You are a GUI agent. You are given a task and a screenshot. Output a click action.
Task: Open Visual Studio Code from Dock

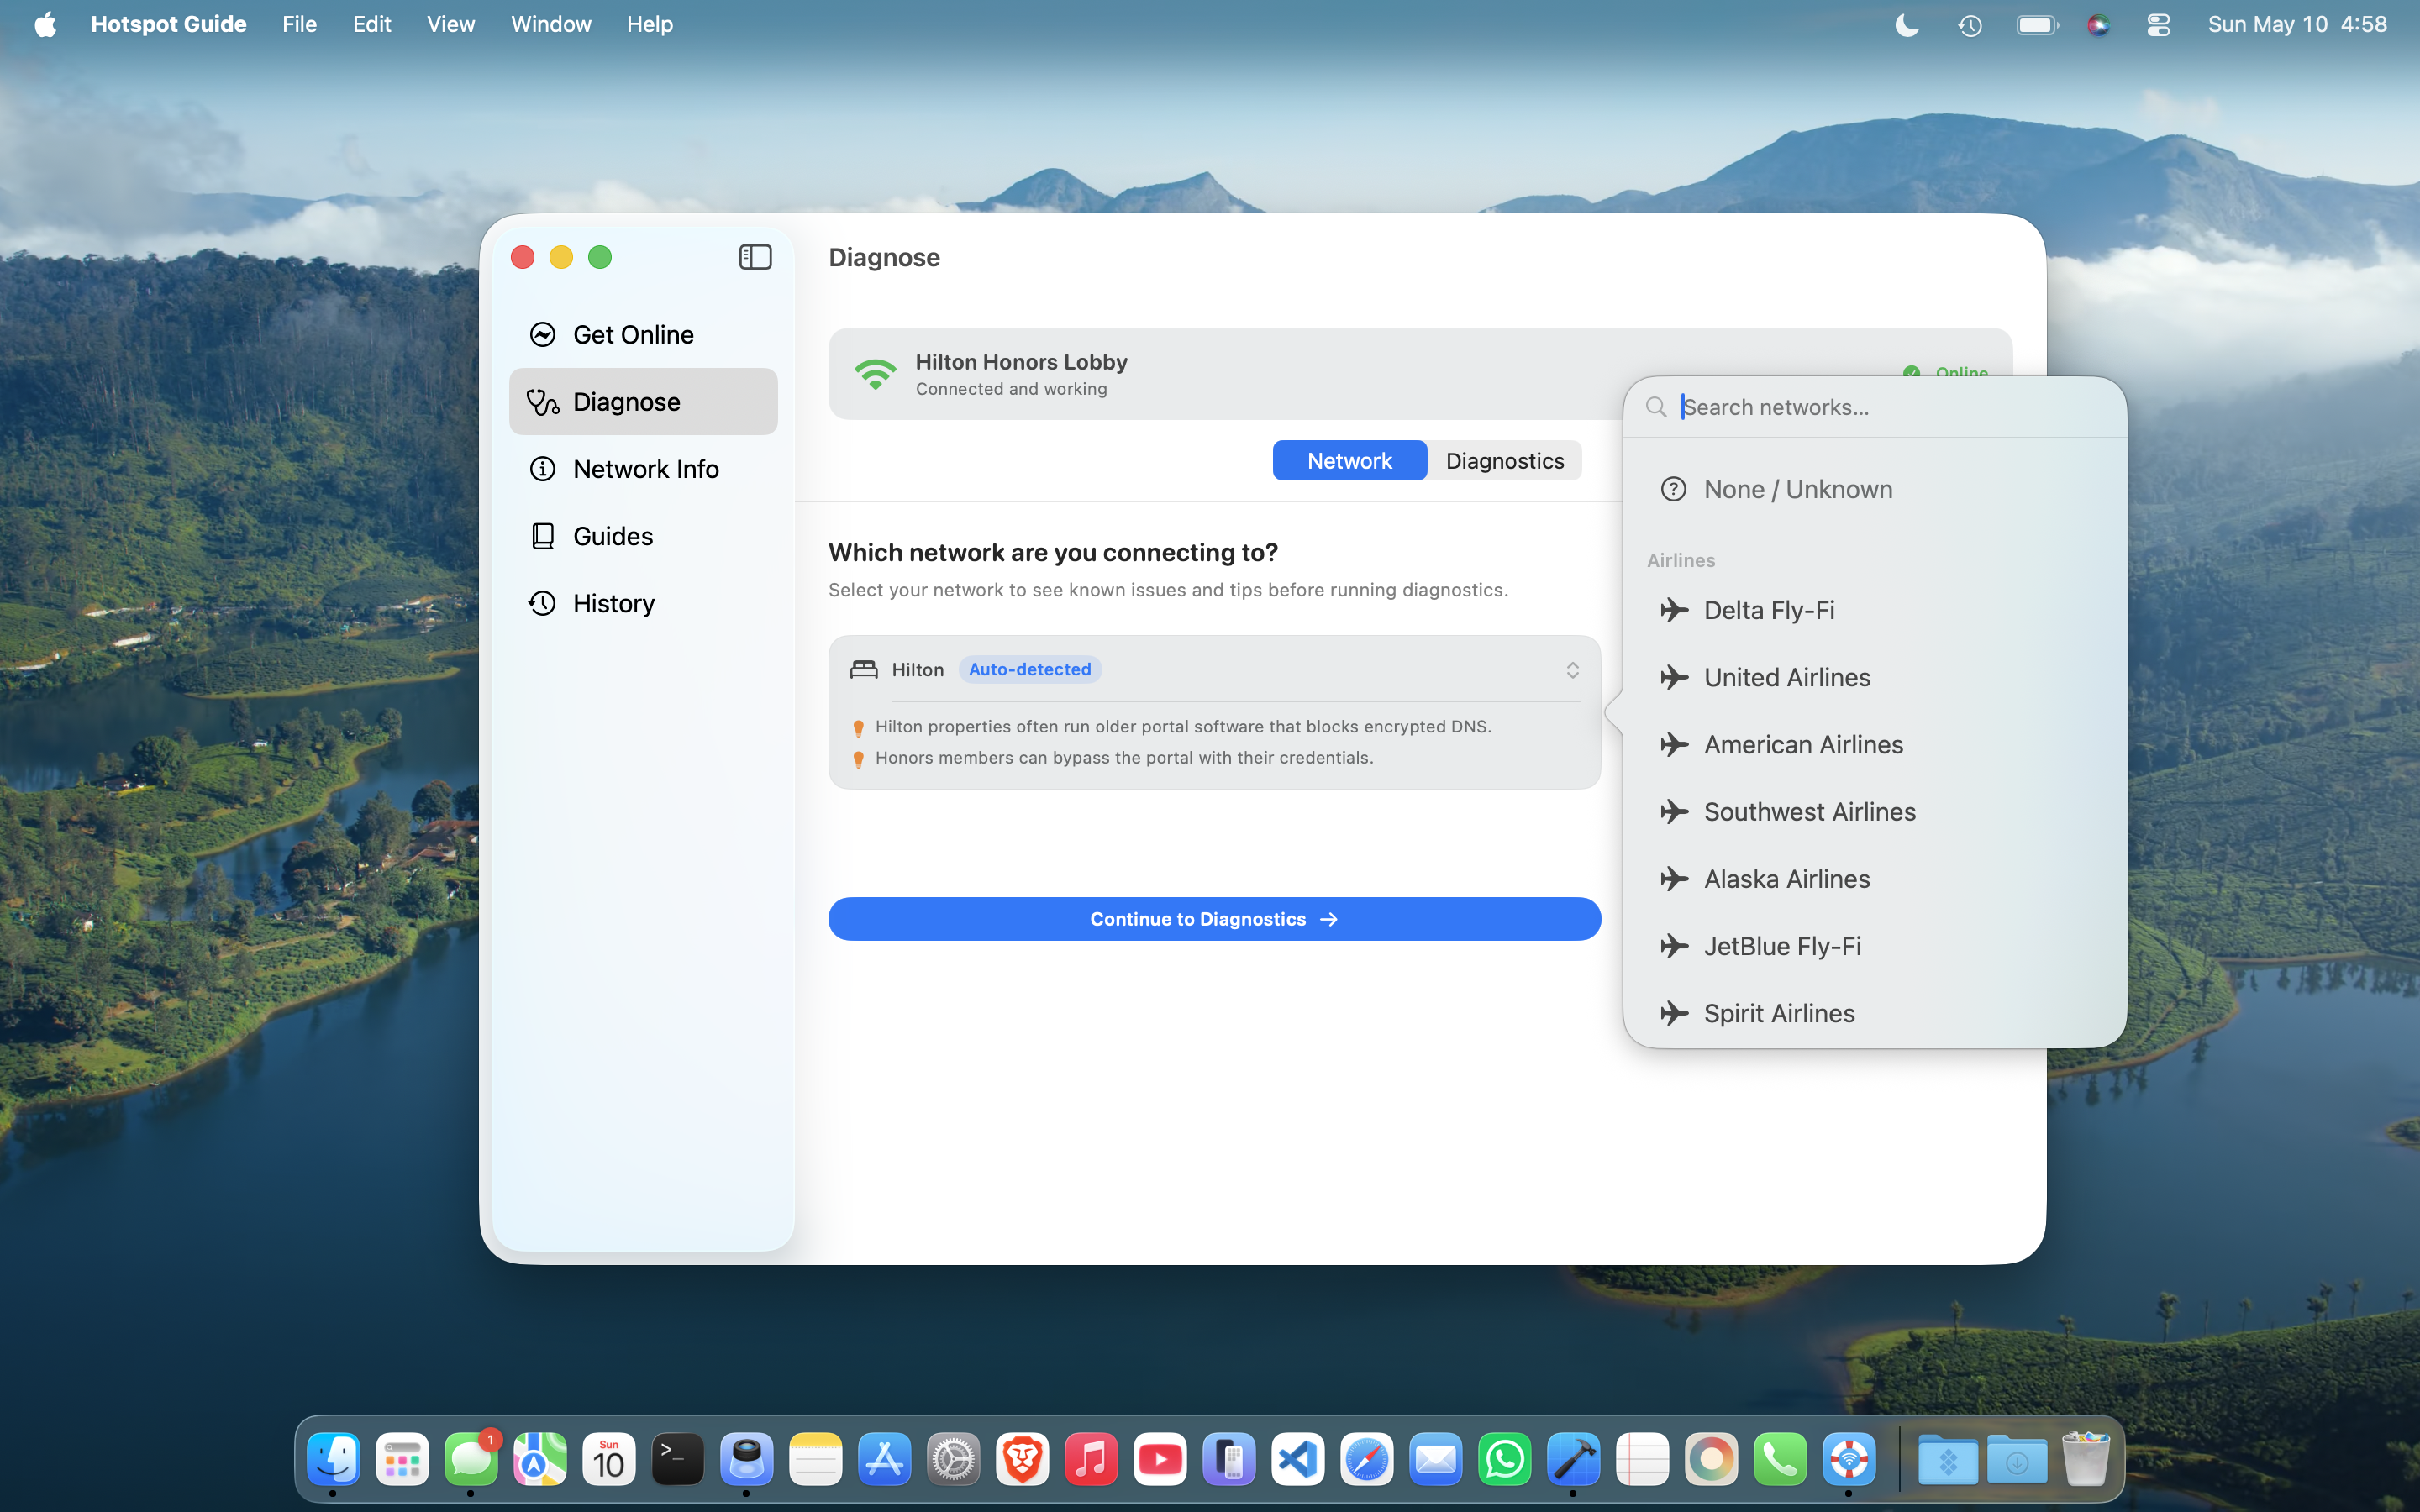(x=1298, y=1460)
